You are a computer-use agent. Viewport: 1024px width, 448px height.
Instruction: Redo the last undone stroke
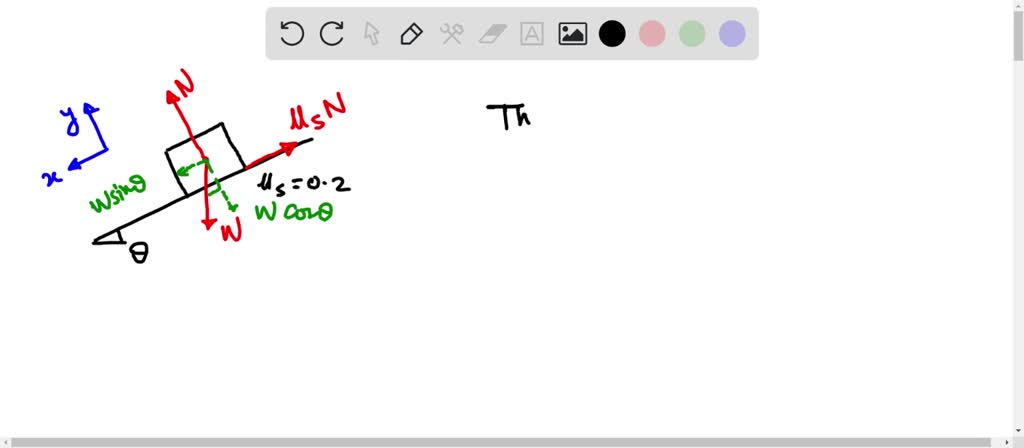[x=332, y=33]
